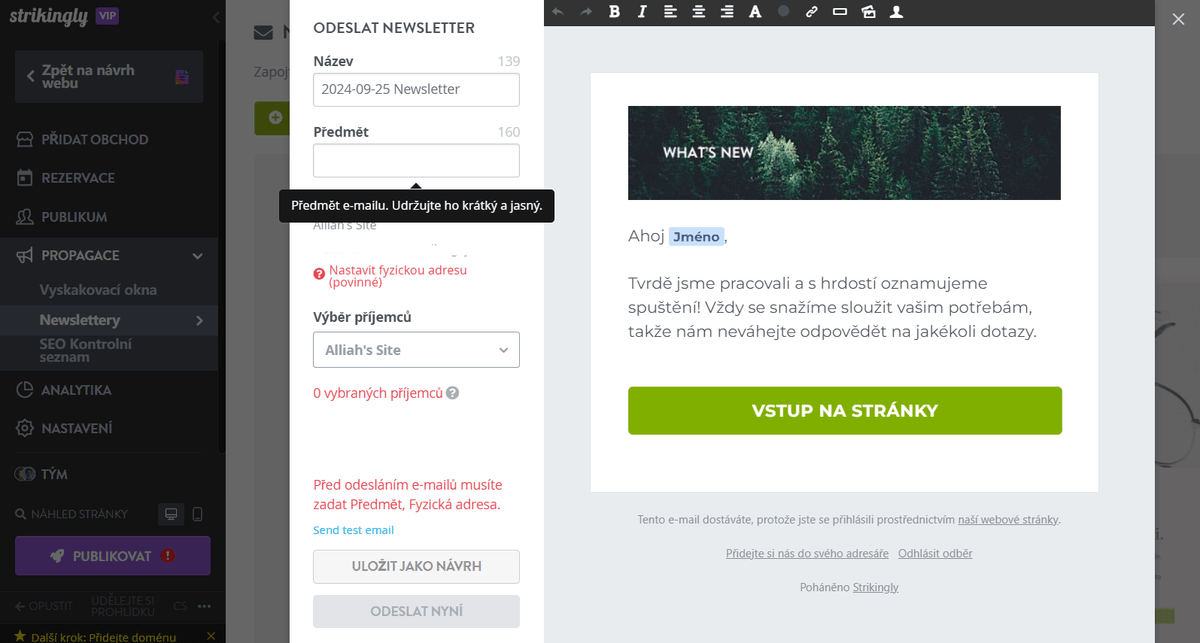Switch preview to desktop view
Viewport: 1200px width, 643px height.
[x=171, y=514]
